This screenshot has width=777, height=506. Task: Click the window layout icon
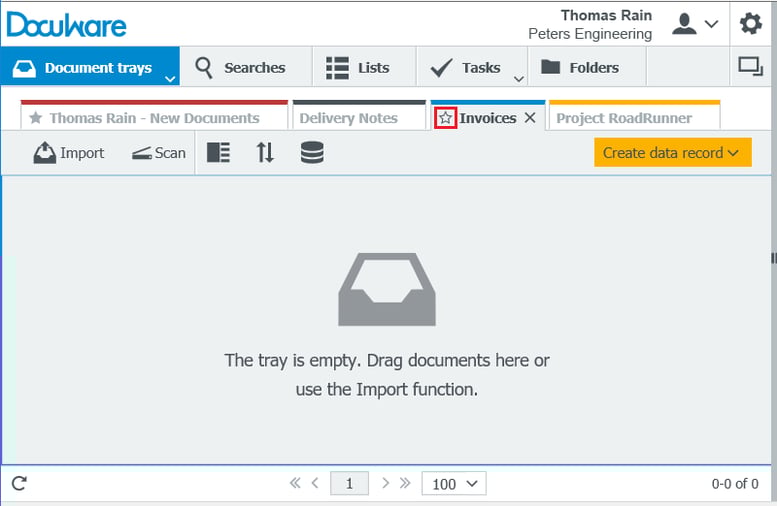750,67
